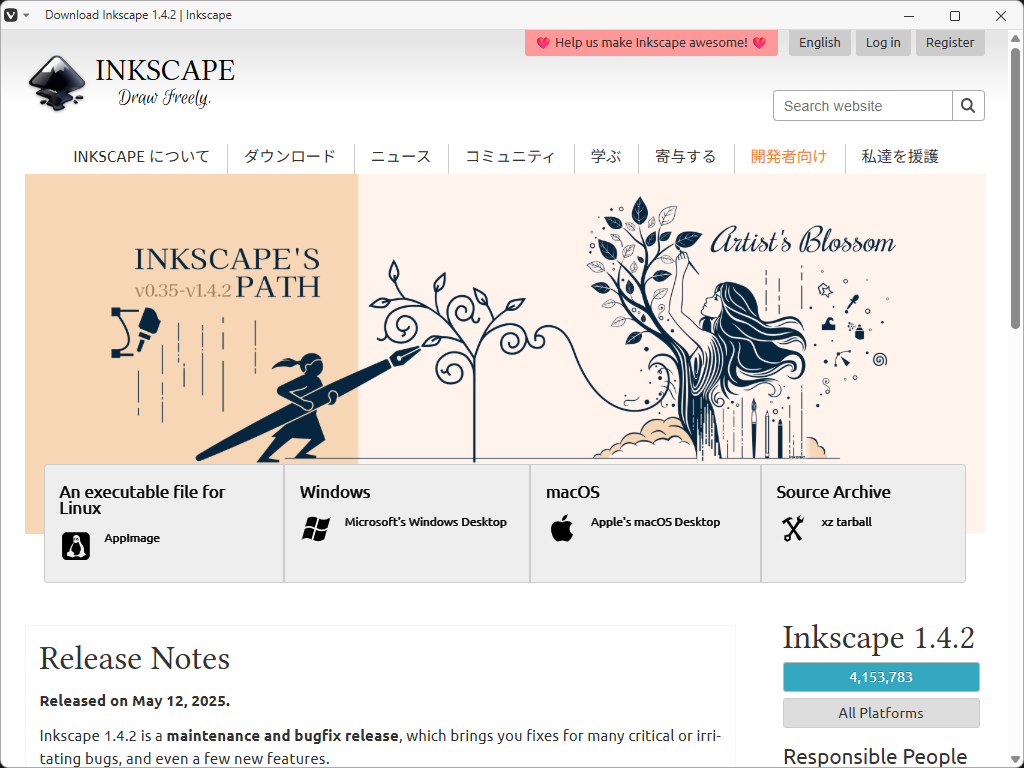Click the 4,153,783 download count bar
The image size is (1024, 768).
coord(881,677)
